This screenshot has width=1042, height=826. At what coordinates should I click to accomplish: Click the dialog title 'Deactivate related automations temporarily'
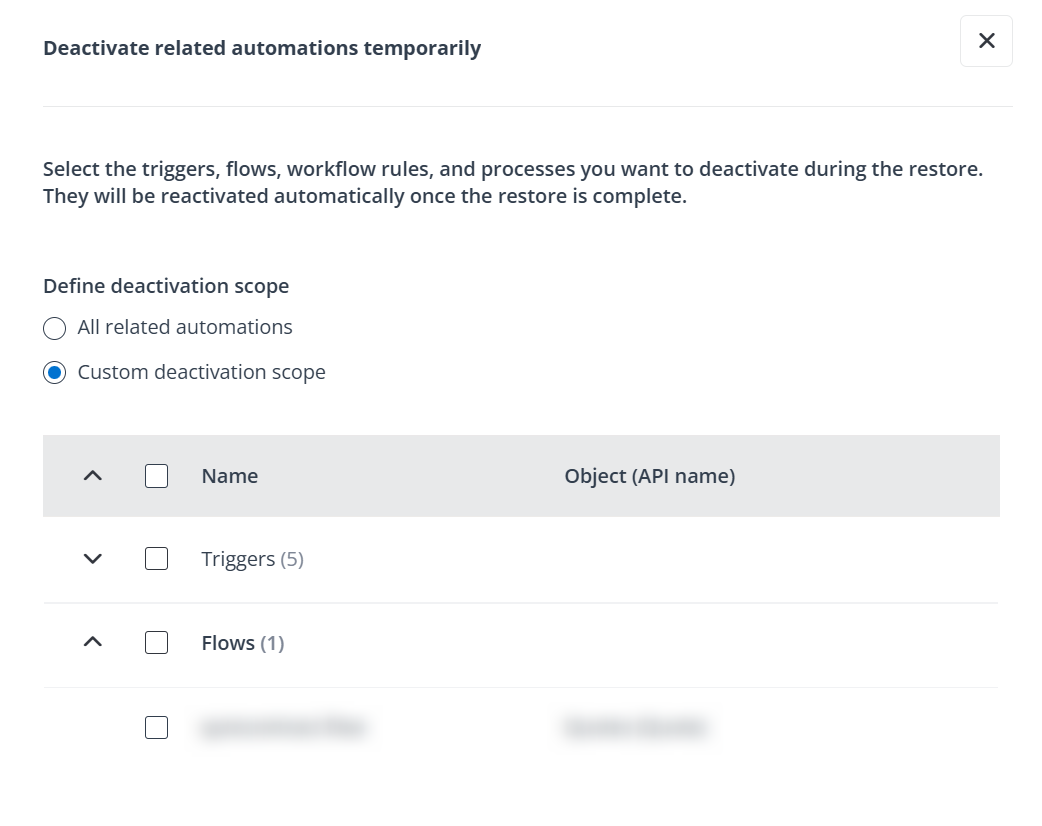click(x=262, y=48)
